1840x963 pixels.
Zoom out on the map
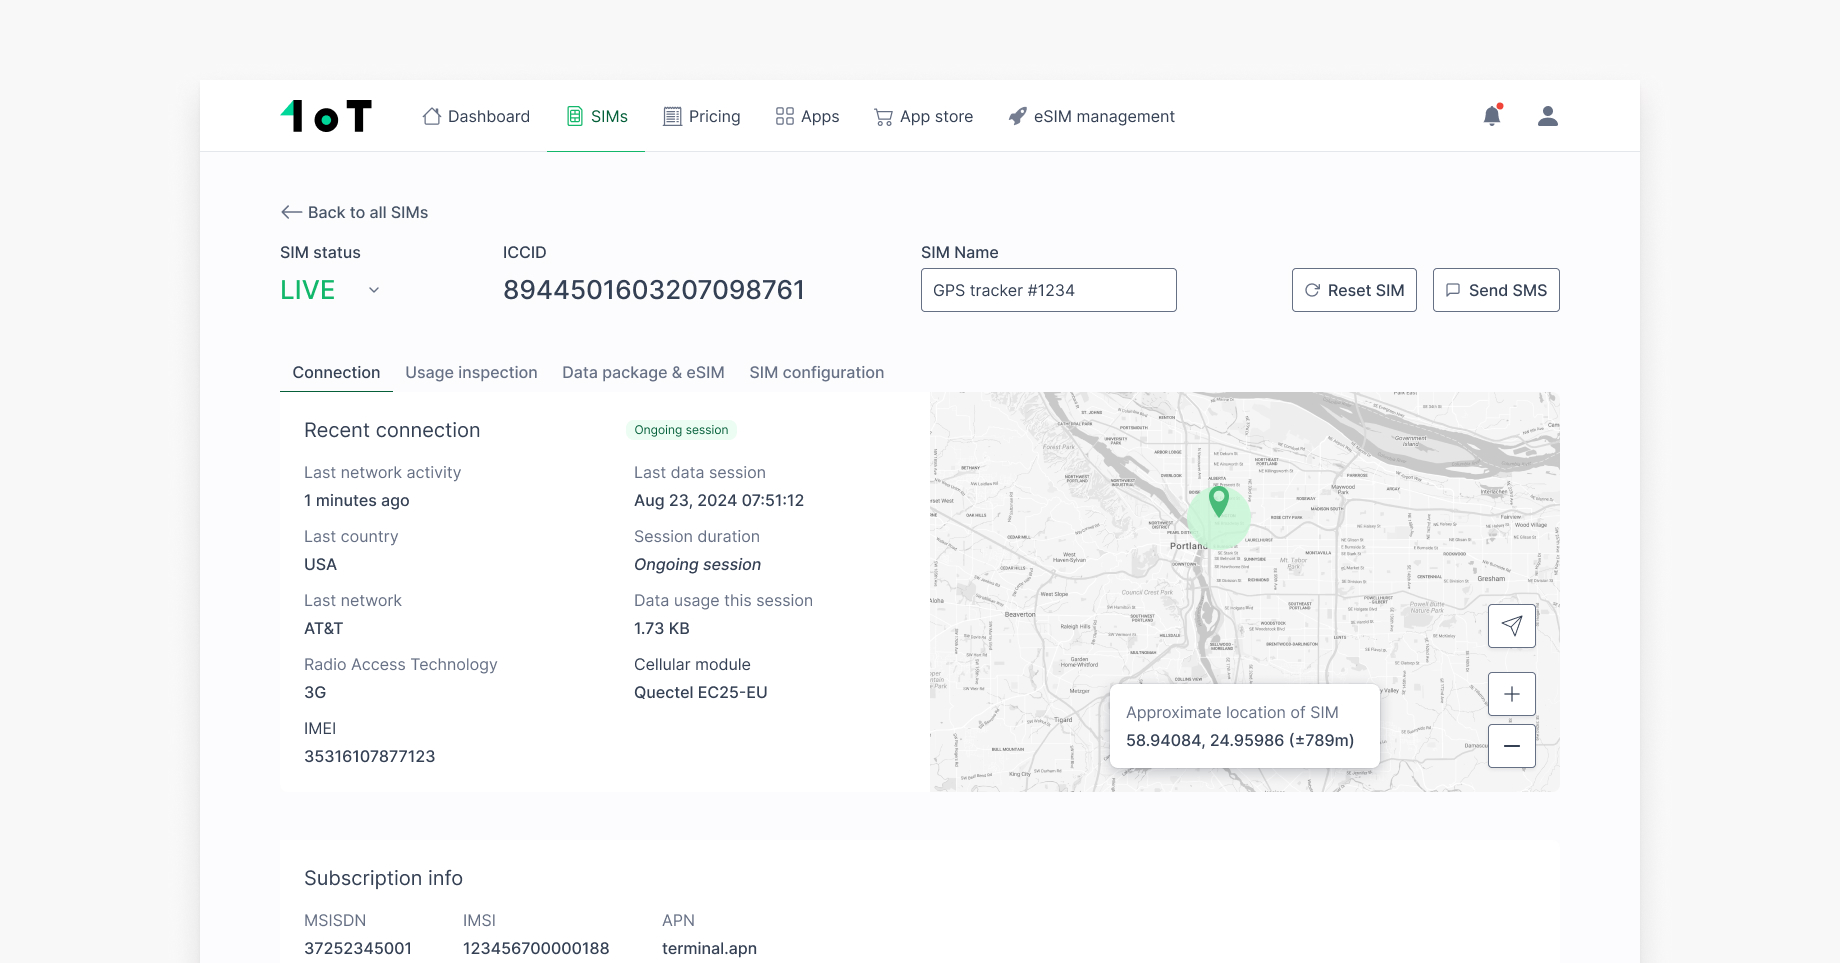pos(1511,745)
